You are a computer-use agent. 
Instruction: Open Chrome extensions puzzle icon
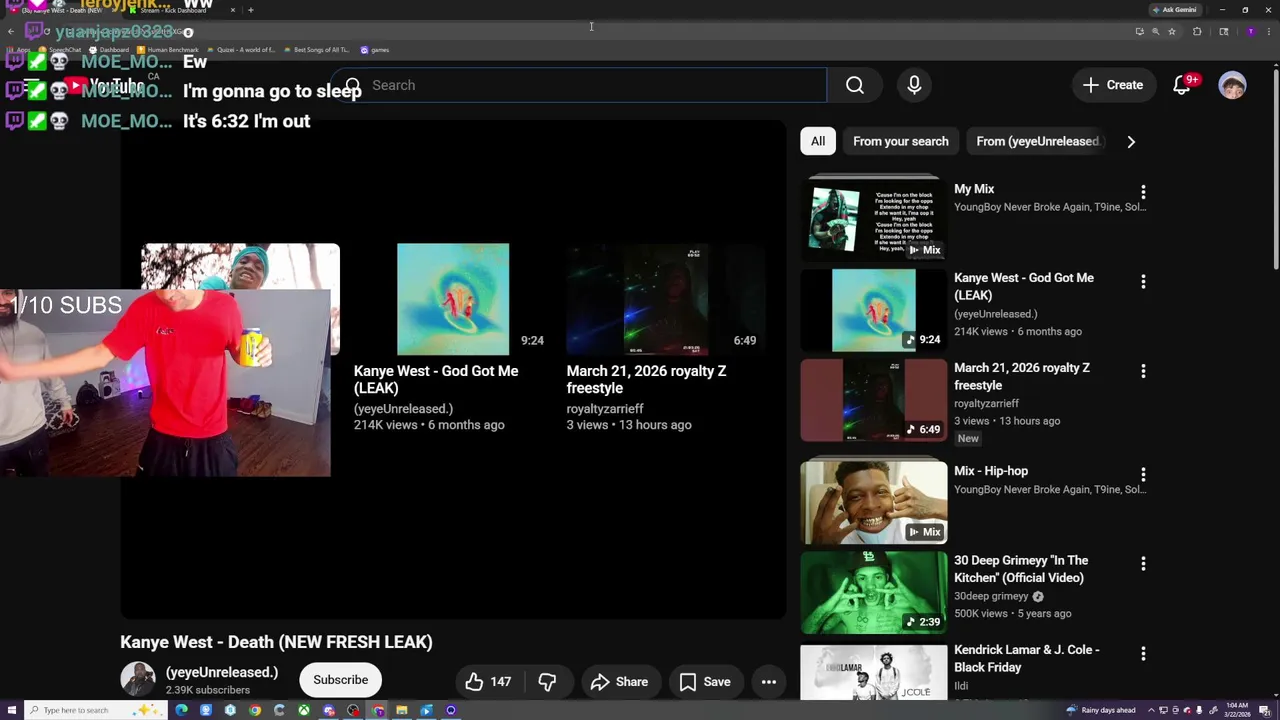1197,32
